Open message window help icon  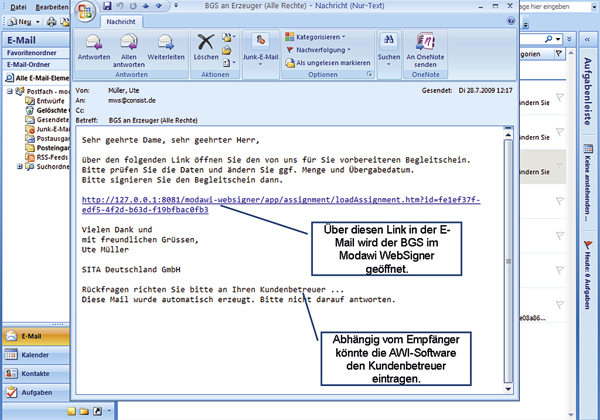[x=510, y=21]
